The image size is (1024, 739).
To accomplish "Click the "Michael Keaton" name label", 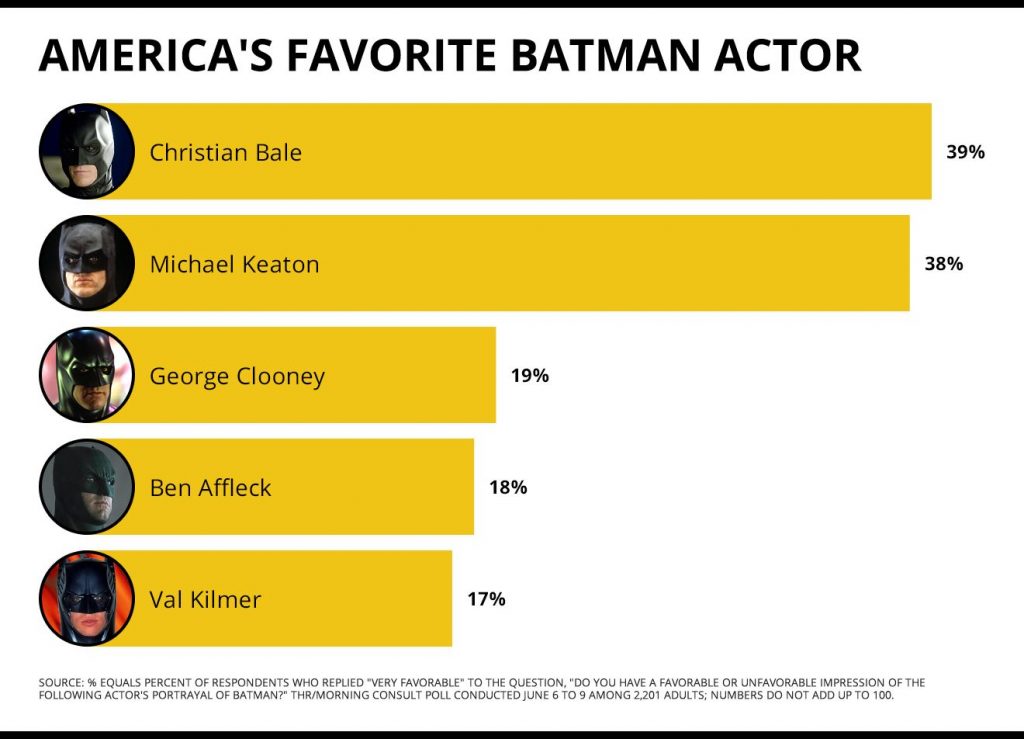I will point(234,265).
